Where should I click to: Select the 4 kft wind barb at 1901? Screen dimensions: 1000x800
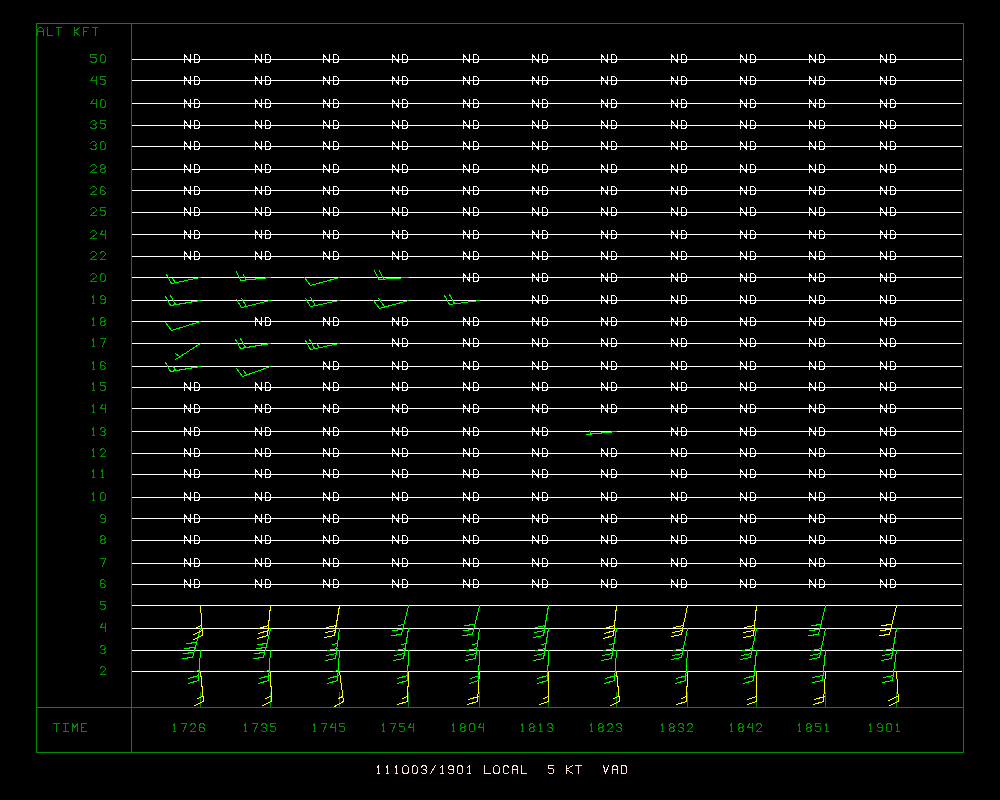[x=889, y=627]
